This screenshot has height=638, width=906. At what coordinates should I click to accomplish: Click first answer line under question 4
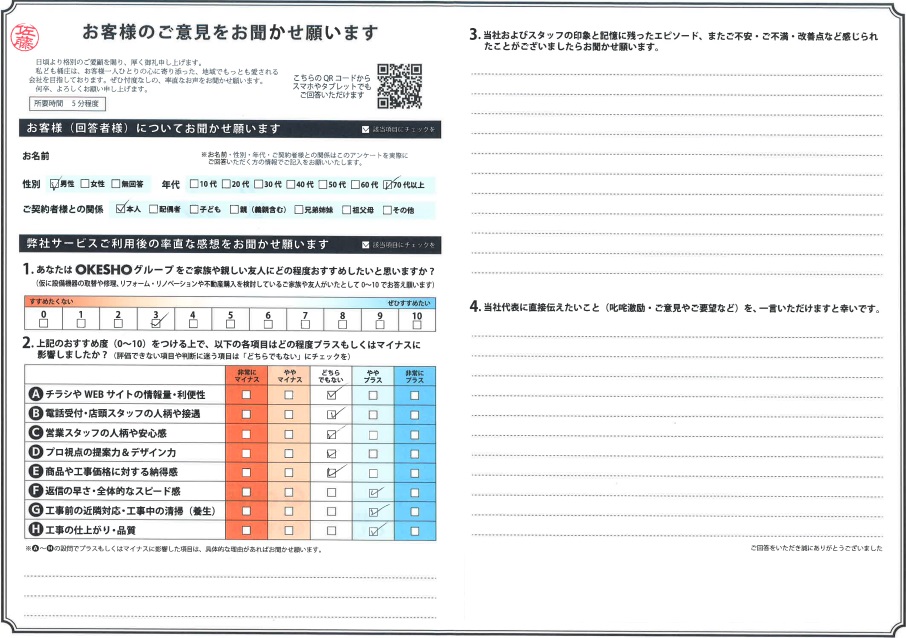point(678,327)
